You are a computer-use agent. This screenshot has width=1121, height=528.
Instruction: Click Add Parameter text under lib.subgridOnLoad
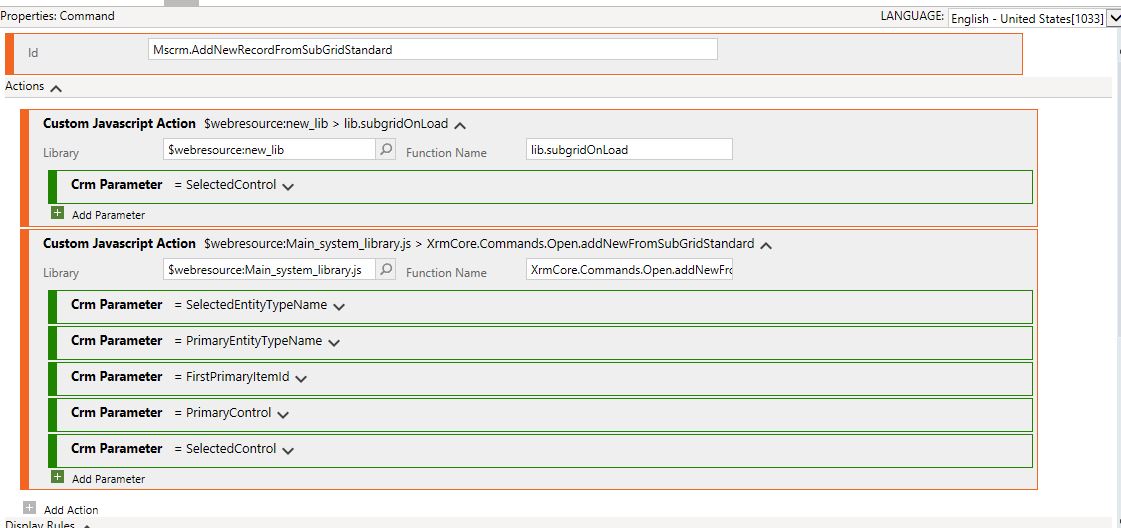click(109, 214)
